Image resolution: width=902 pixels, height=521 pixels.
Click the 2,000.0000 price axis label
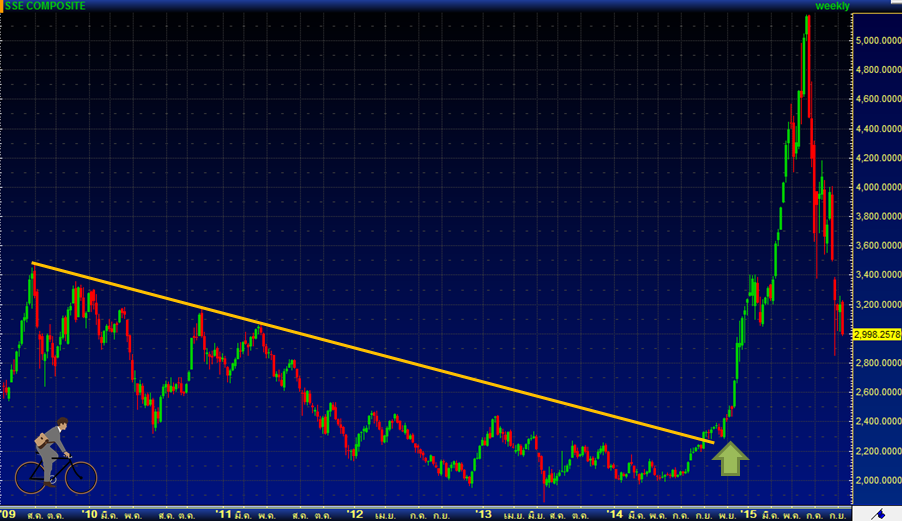point(877,480)
